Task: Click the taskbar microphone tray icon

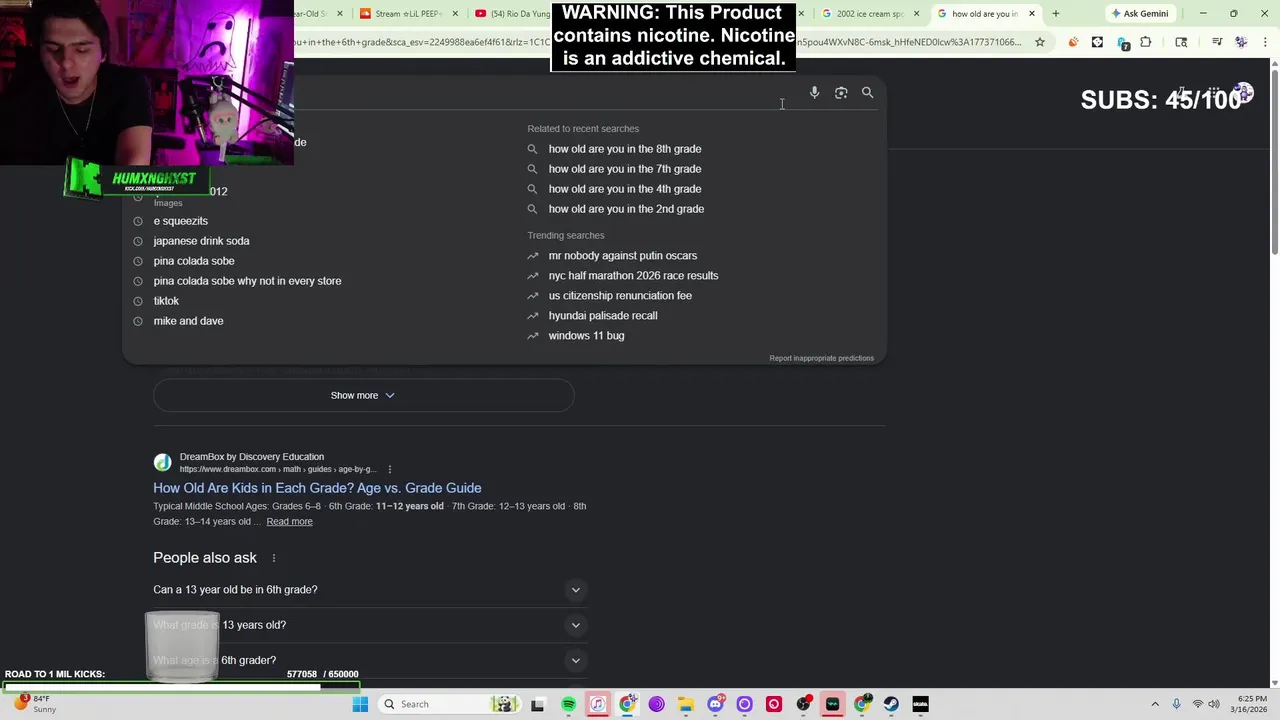Action: (x=1176, y=704)
